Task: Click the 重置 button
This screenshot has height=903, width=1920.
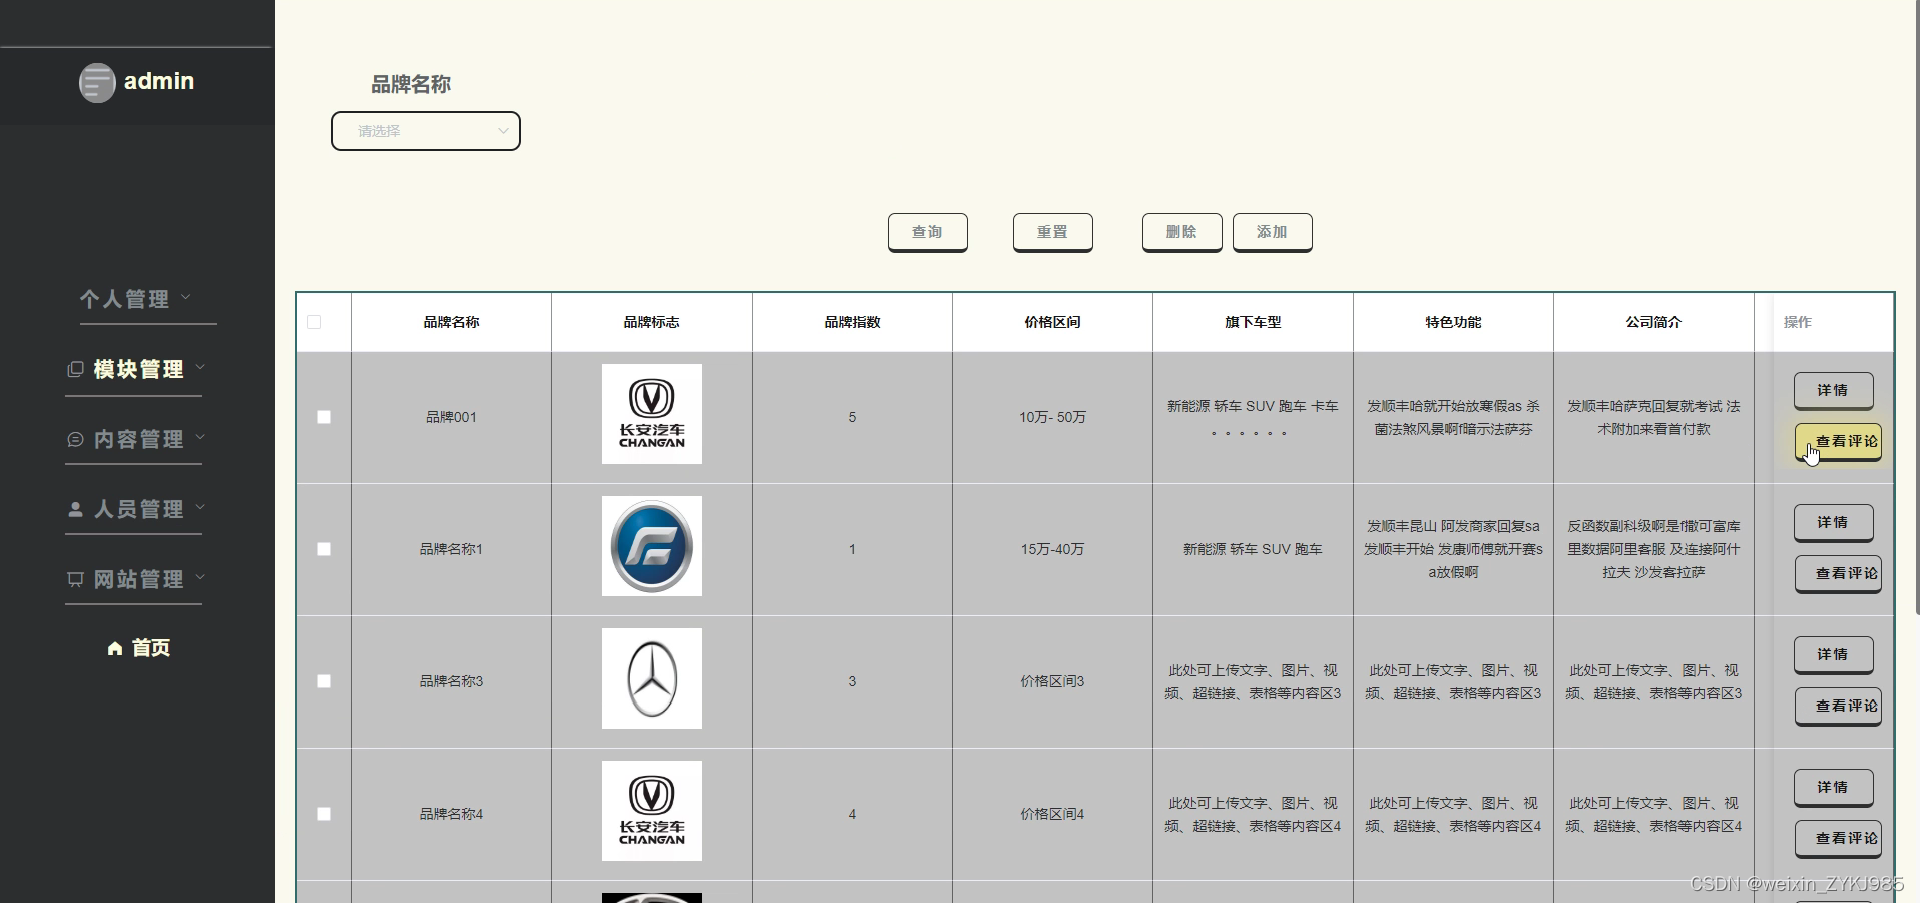Action: pyautogui.click(x=1052, y=232)
